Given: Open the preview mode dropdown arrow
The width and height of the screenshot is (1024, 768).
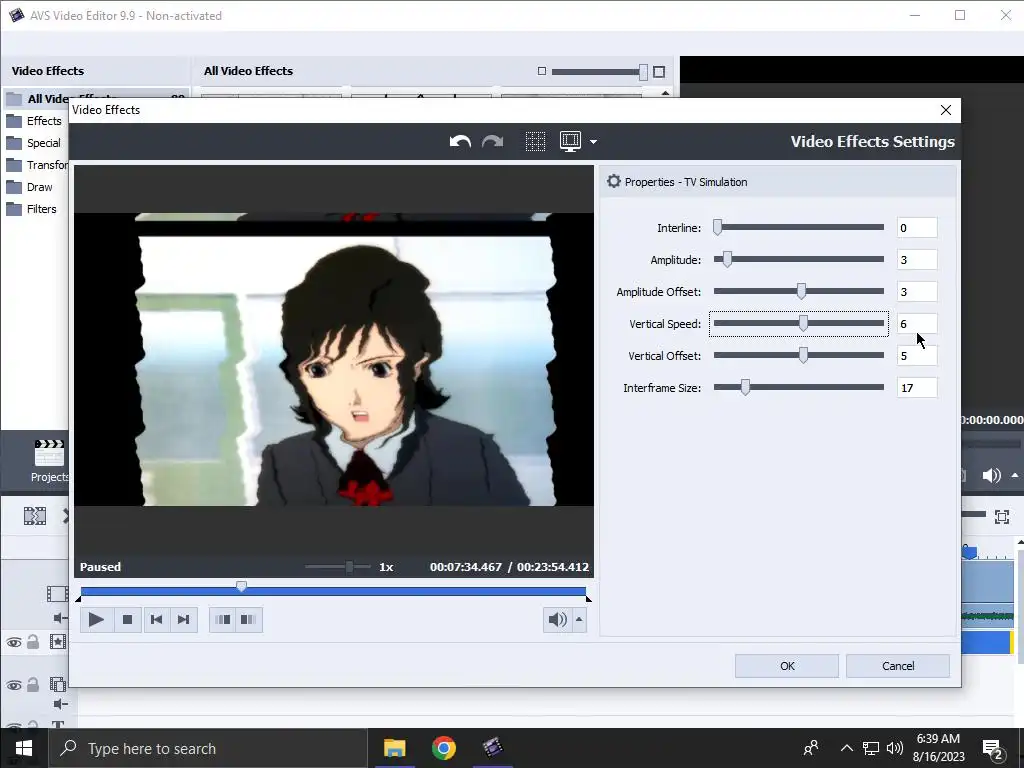Looking at the screenshot, I should click(x=593, y=142).
